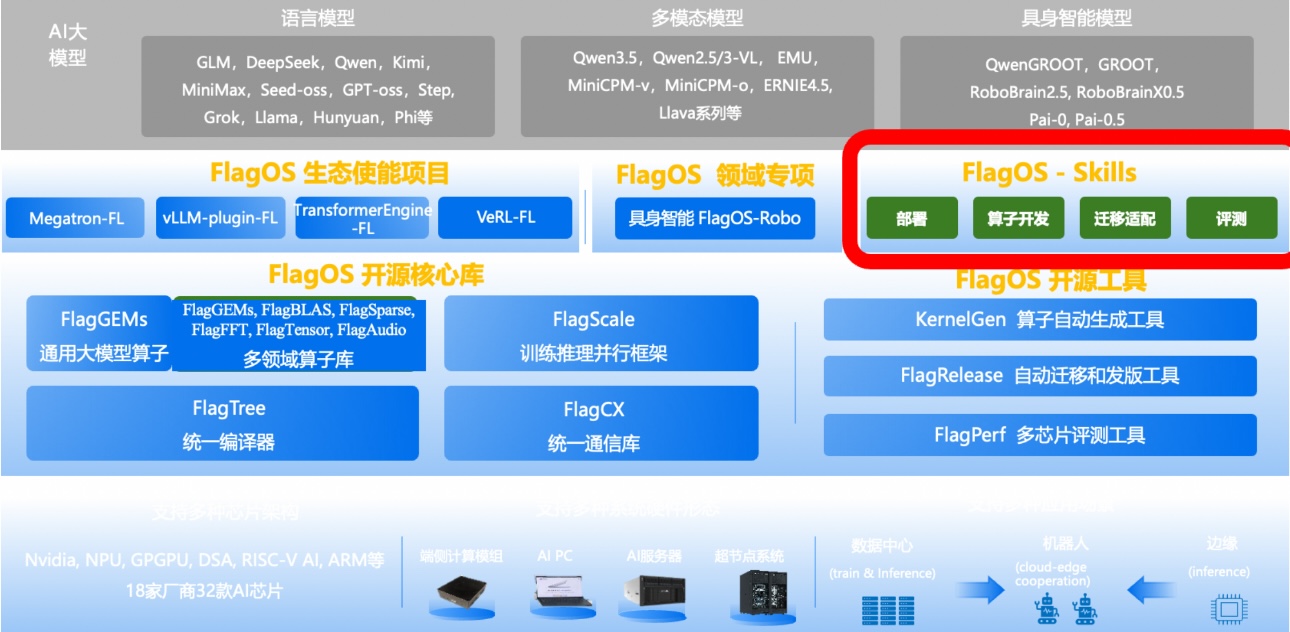This screenshot has width=1290, height=632.
Task: Click the 'FlagOS 开源核心库' heading
Action: (x=376, y=274)
